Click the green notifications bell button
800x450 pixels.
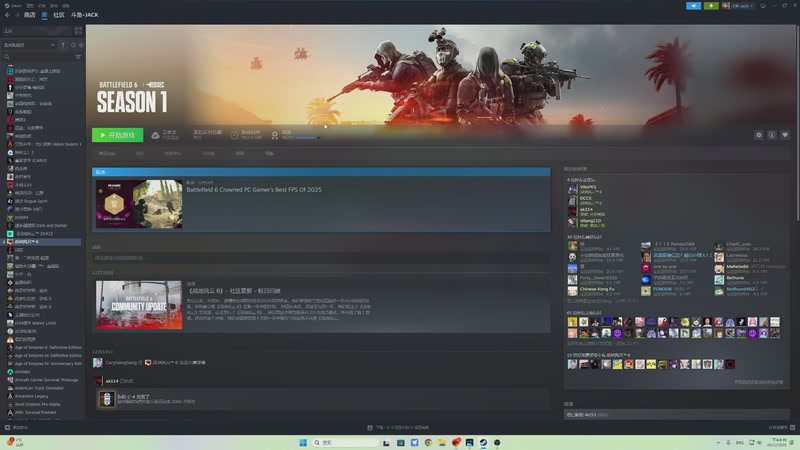[711, 6]
